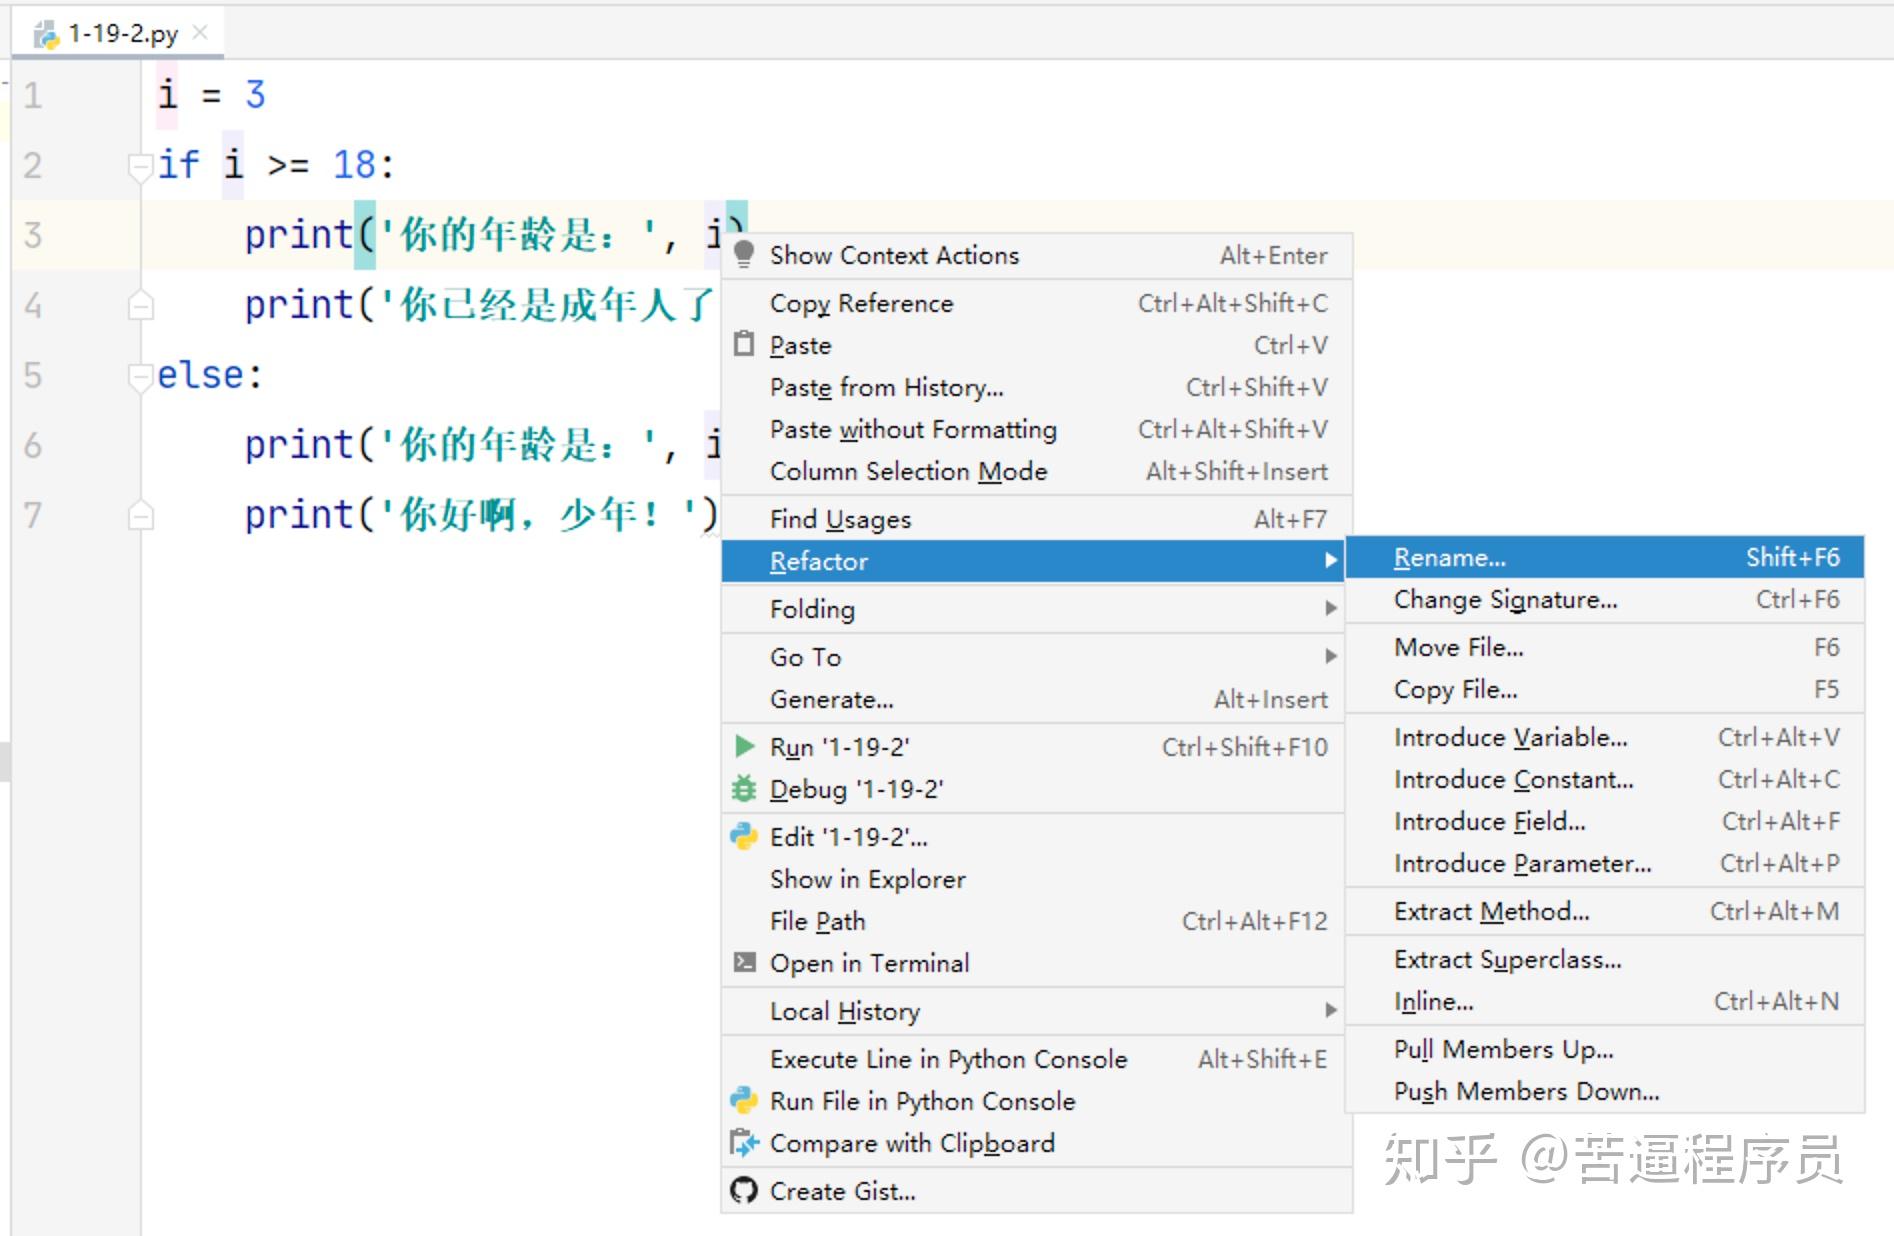Choose Find Usages from the context menu
The height and width of the screenshot is (1236, 1894).
[840, 518]
